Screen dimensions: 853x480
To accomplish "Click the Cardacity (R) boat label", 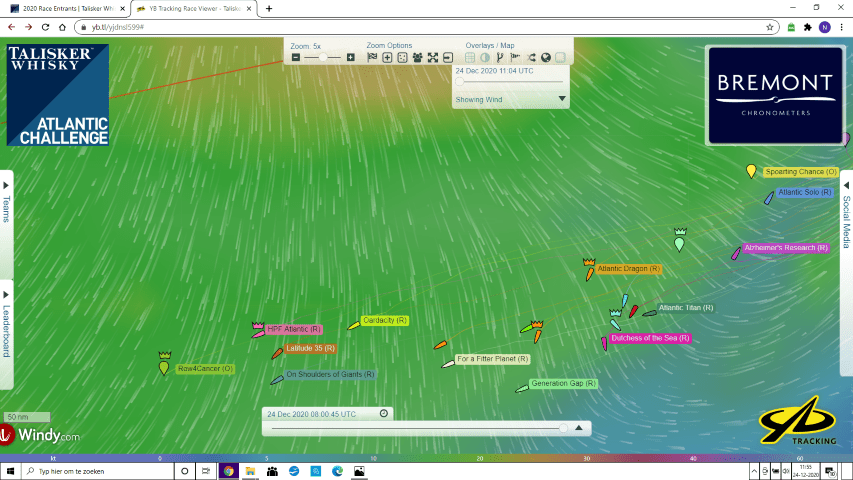I will [385, 320].
